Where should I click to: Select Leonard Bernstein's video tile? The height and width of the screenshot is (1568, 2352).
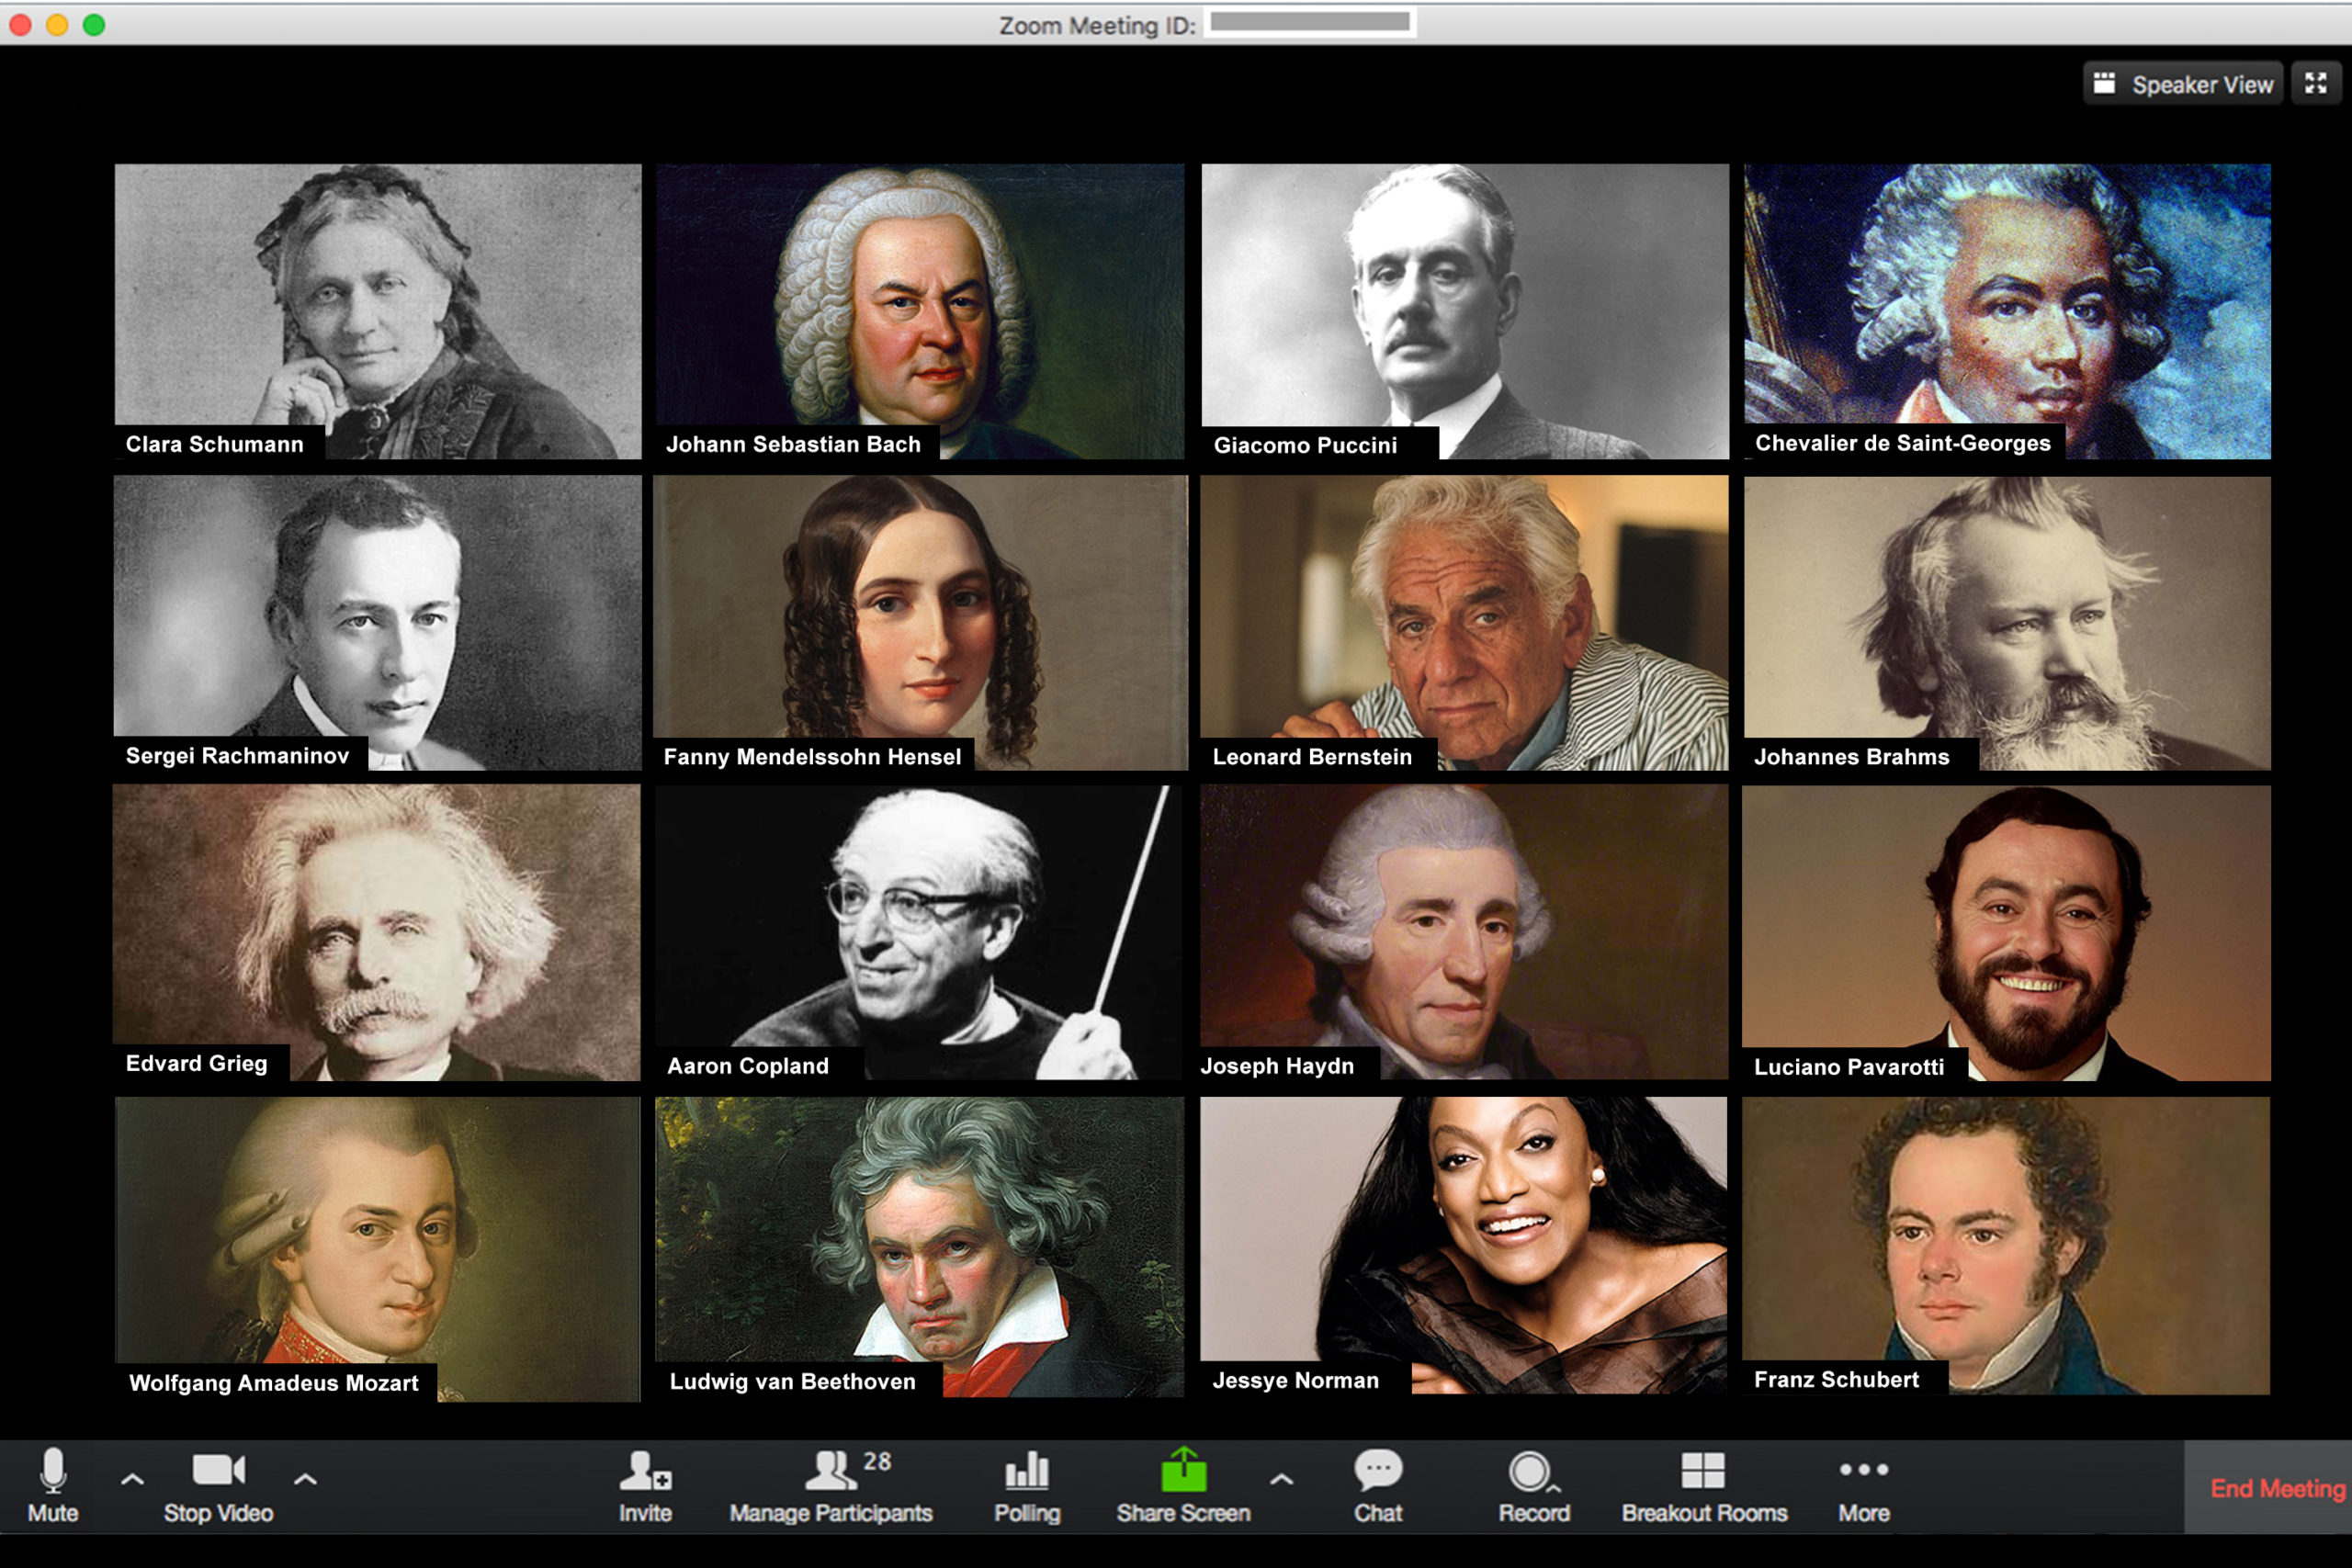[x=1464, y=622]
